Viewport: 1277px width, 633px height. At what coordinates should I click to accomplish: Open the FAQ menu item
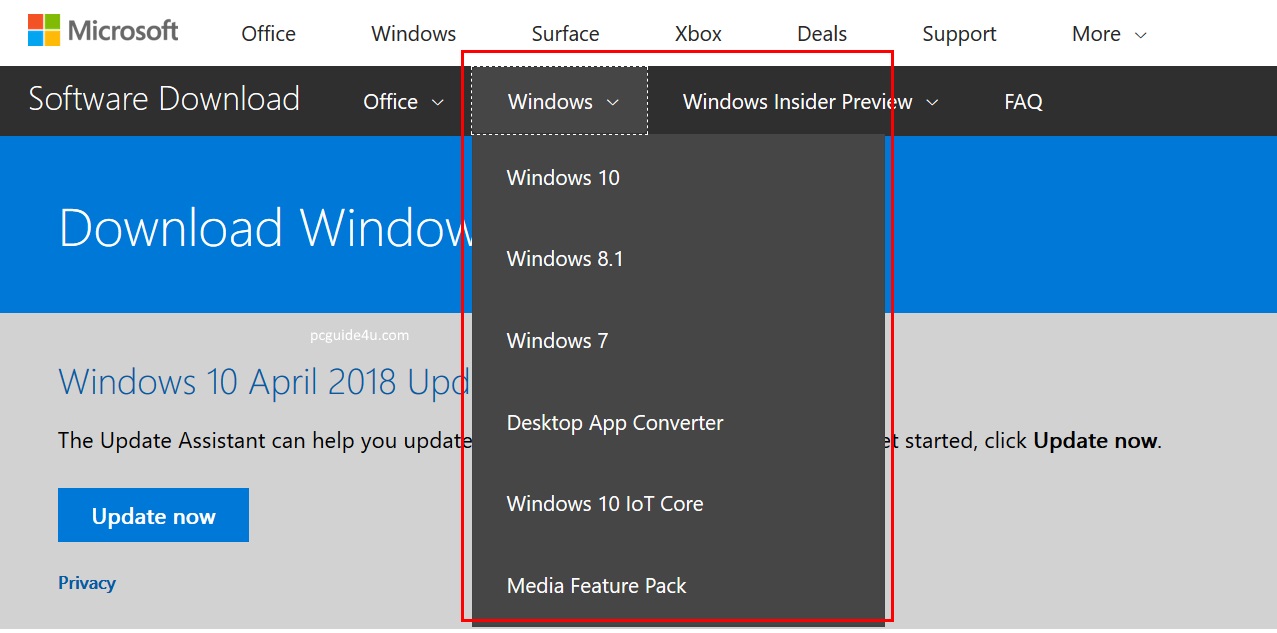pyautogui.click(x=1023, y=102)
